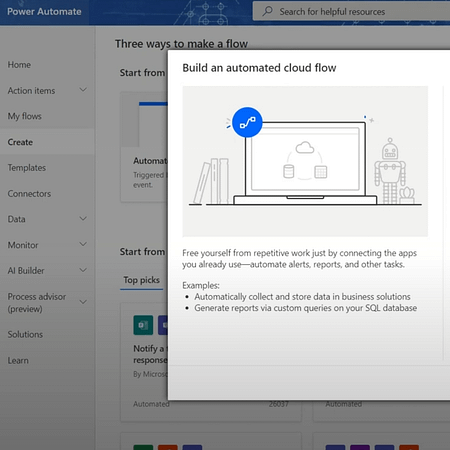Click the 26037 usage count

point(279,404)
